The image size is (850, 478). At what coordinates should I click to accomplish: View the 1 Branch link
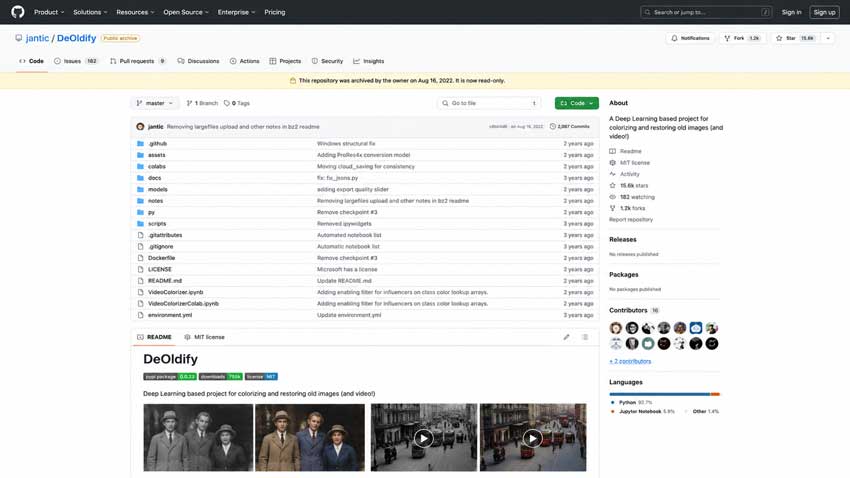[x=202, y=103]
